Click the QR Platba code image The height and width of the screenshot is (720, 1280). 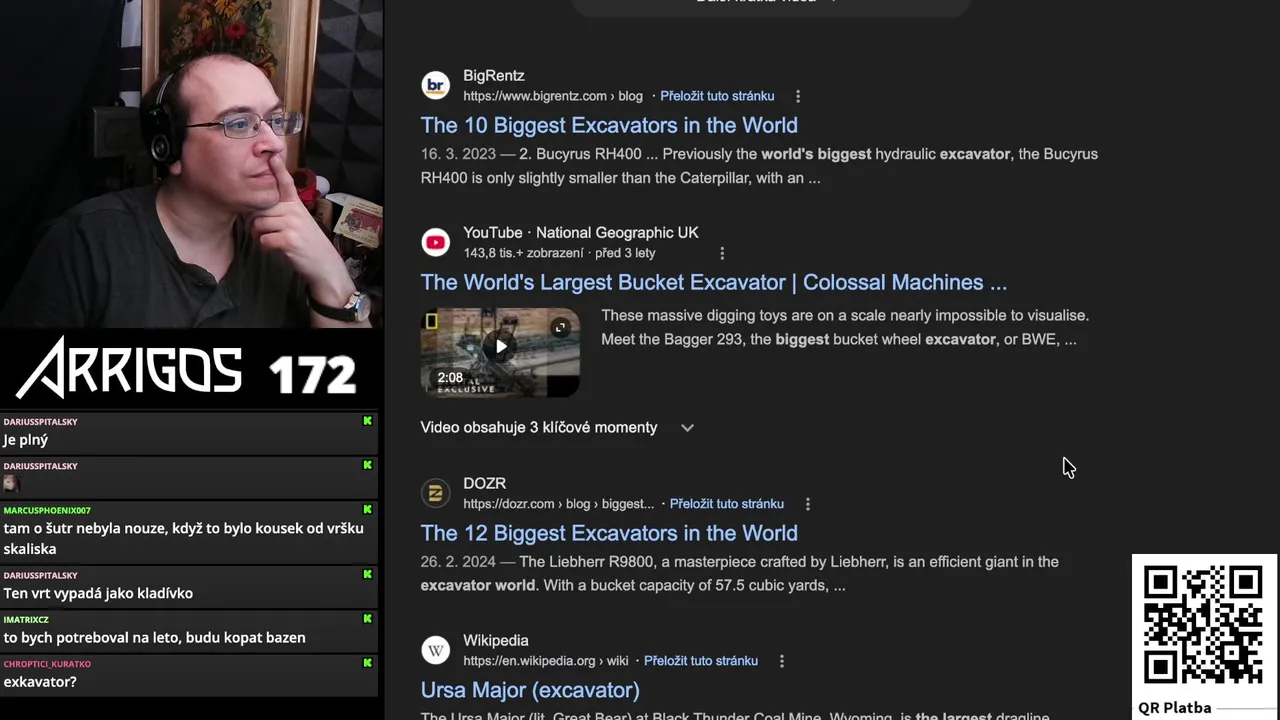pos(1203,625)
